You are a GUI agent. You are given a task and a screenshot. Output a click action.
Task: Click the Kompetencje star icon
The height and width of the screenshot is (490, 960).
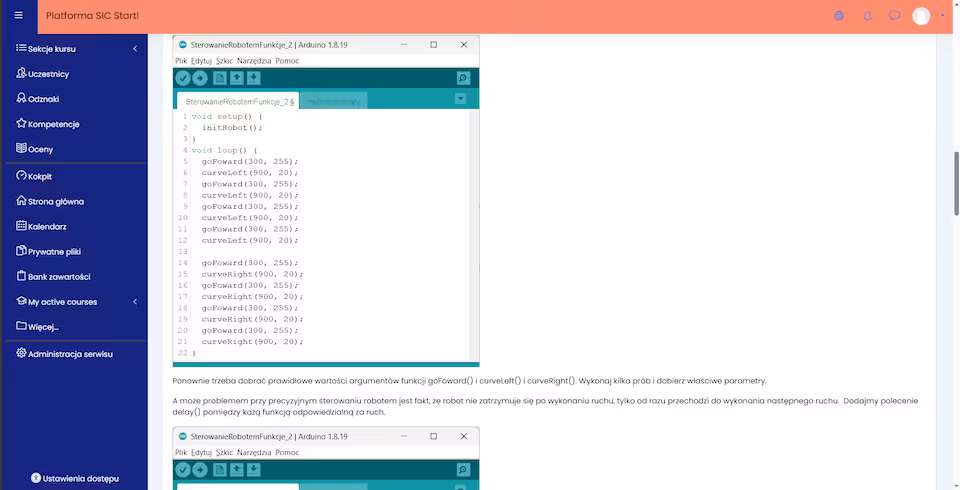coord(21,124)
